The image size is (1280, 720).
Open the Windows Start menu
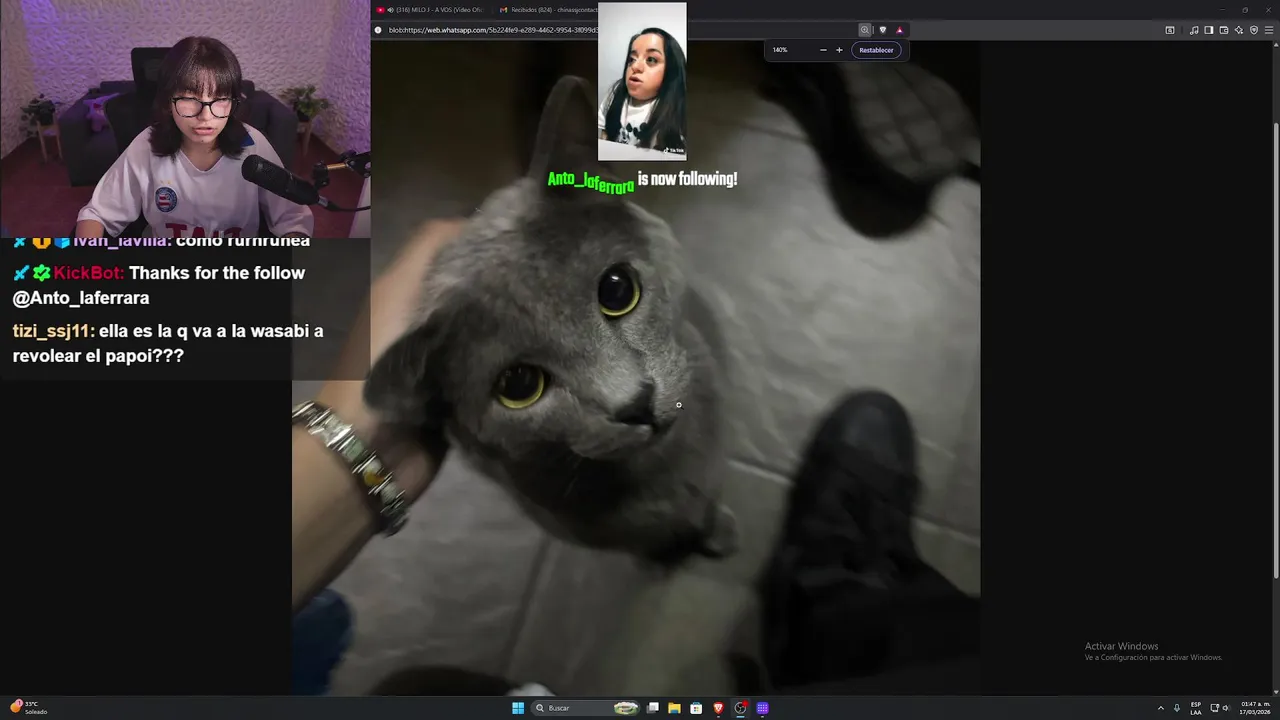(518, 708)
